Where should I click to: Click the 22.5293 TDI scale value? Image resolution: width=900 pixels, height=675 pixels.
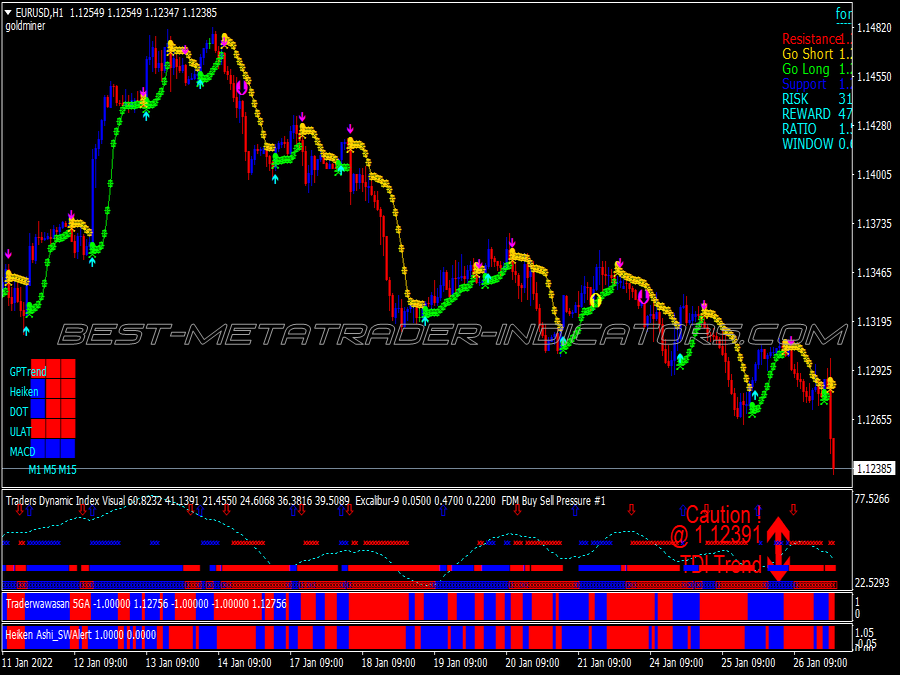[871, 583]
